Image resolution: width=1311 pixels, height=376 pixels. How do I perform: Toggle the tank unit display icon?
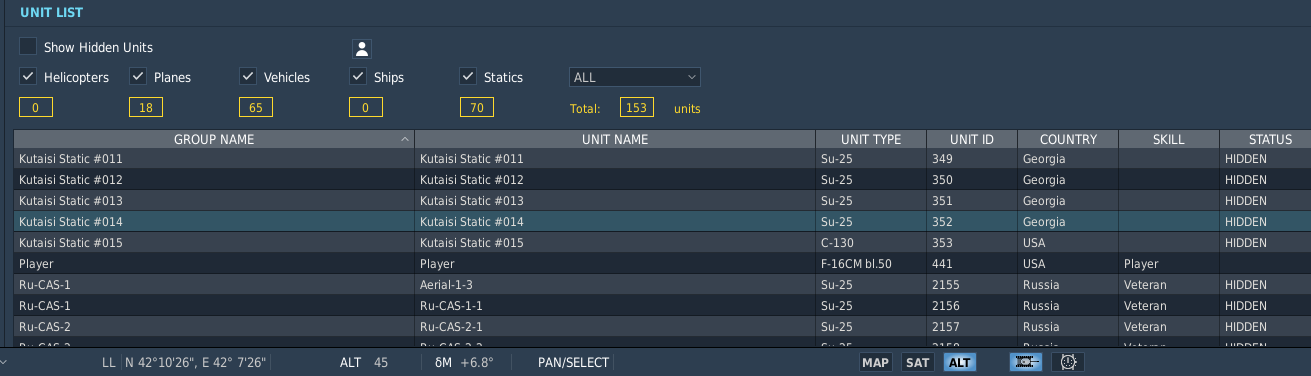[1026, 362]
